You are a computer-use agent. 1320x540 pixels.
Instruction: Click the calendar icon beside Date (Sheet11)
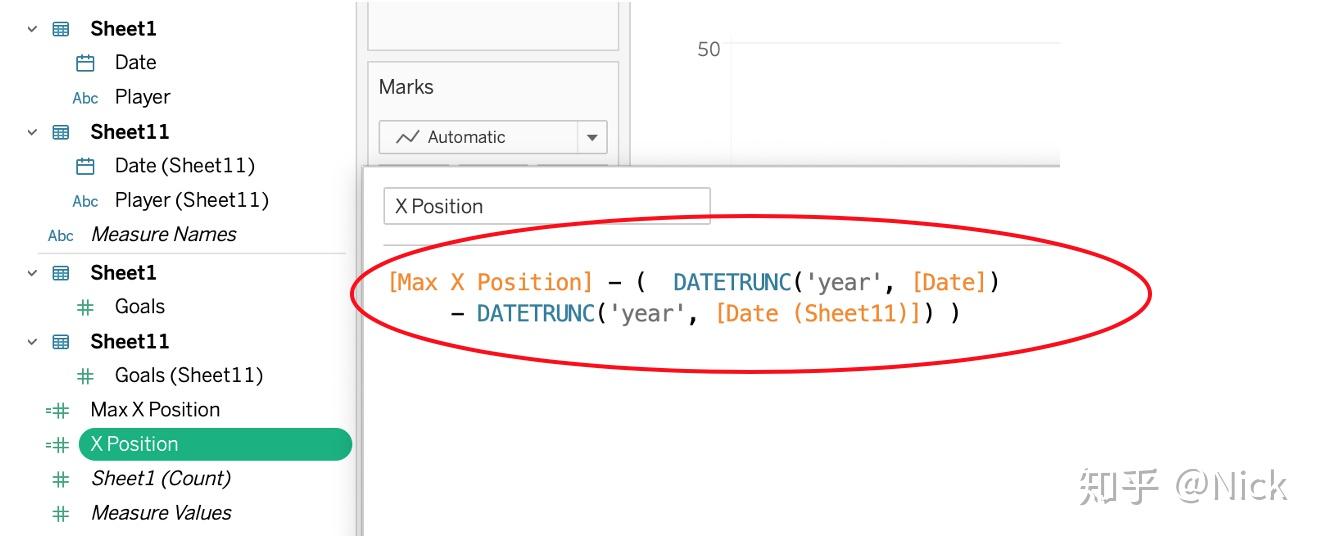point(86,166)
